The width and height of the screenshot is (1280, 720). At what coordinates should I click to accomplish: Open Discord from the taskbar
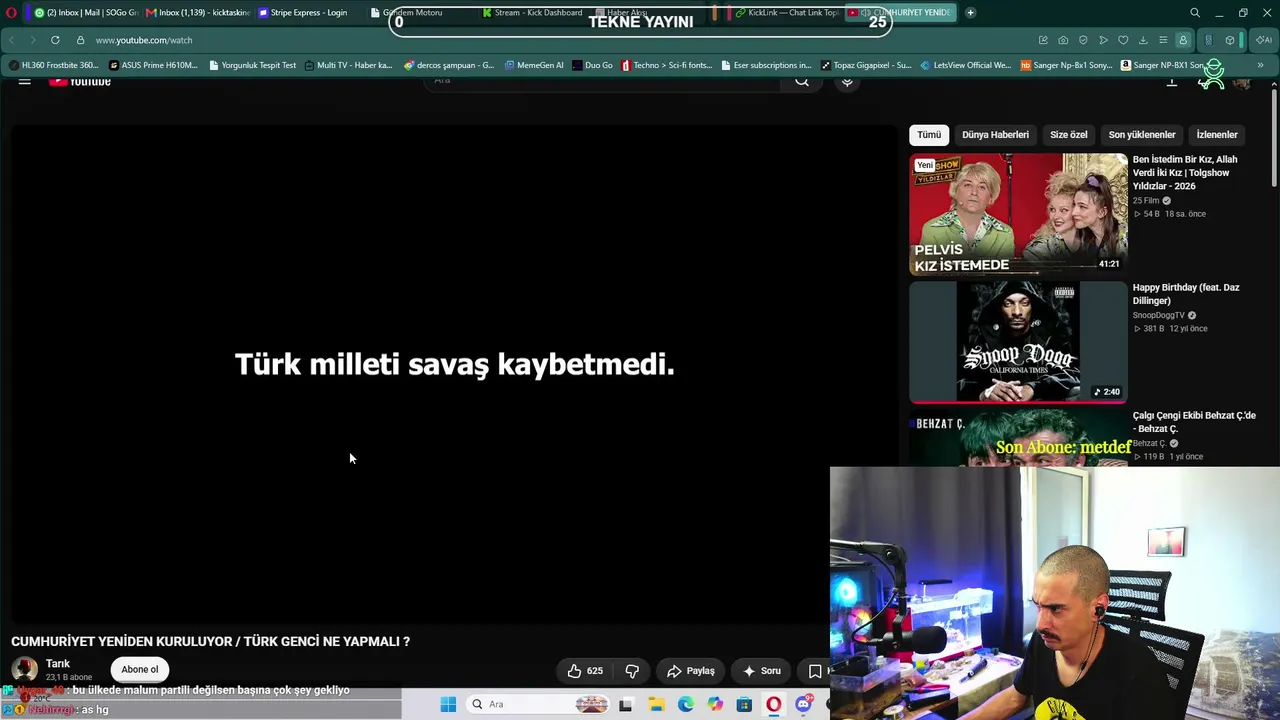click(803, 705)
